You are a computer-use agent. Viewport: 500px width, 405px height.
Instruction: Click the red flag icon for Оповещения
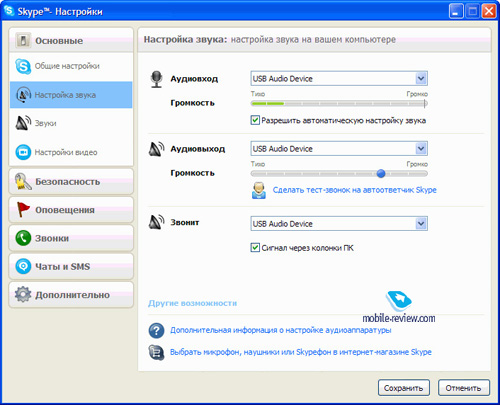(23, 210)
